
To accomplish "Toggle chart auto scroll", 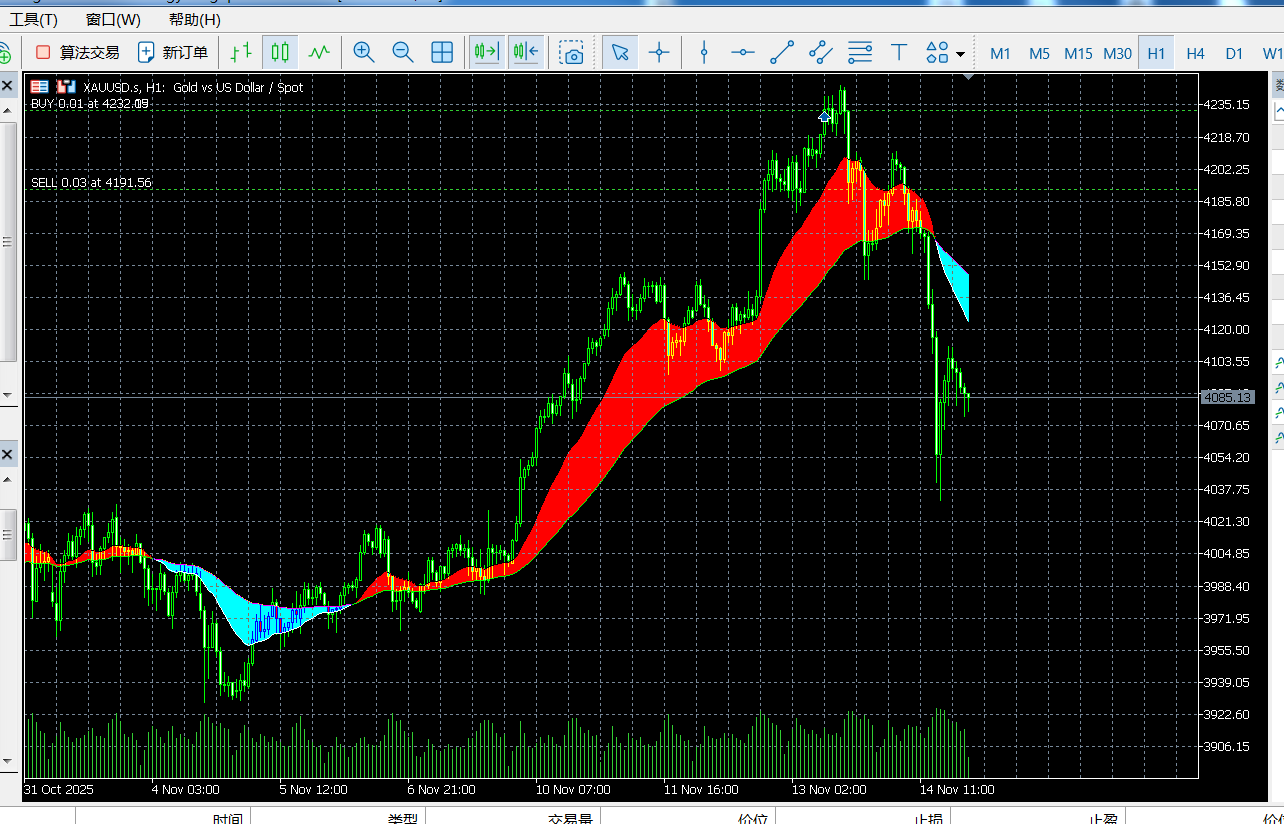I will point(487,53).
